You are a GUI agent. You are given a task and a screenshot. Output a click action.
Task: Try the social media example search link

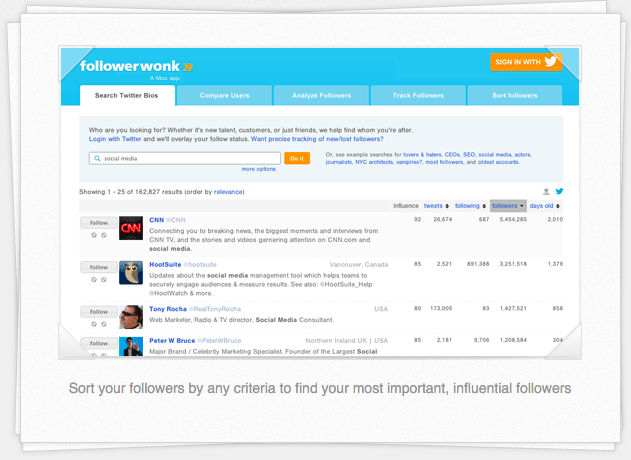click(x=495, y=155)
